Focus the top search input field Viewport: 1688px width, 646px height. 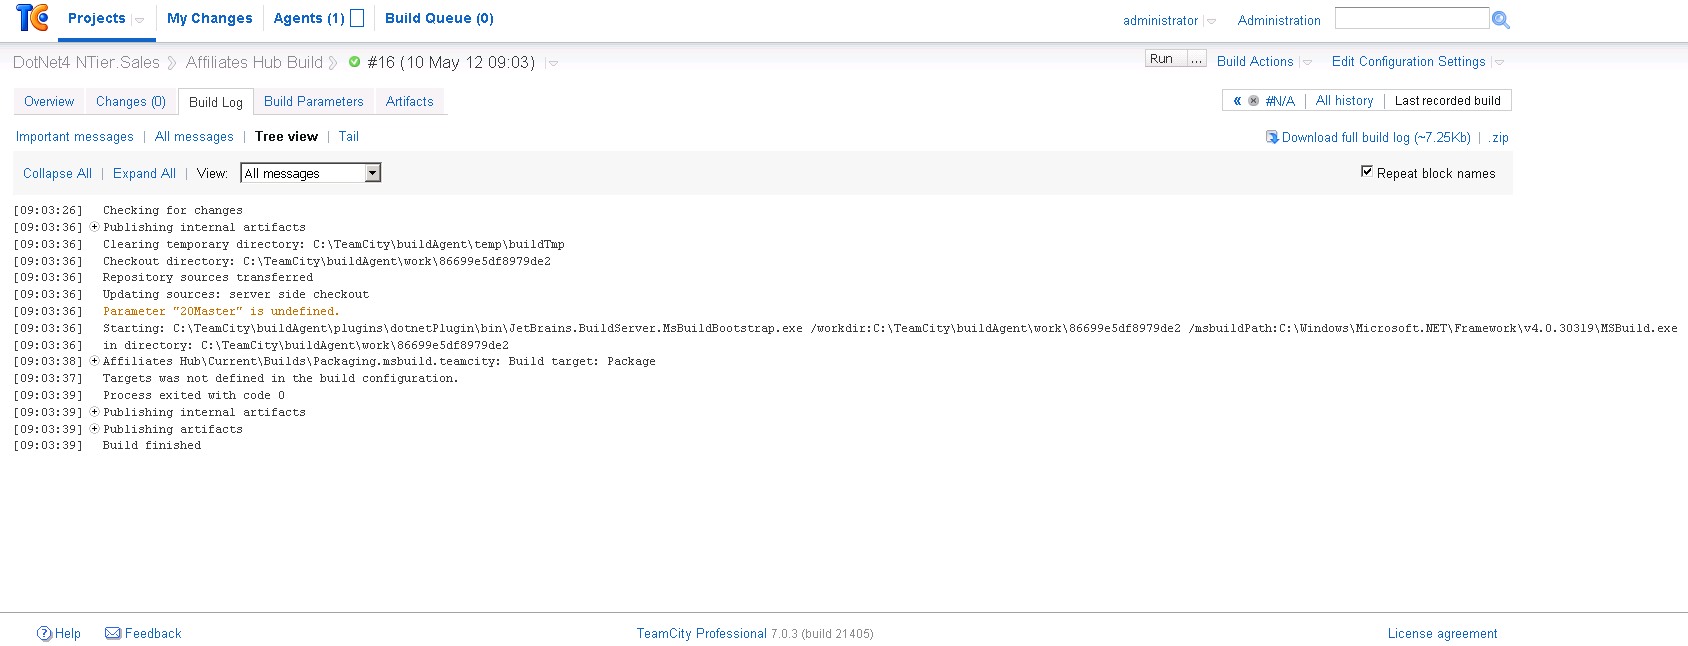[x=1412, y=18]
